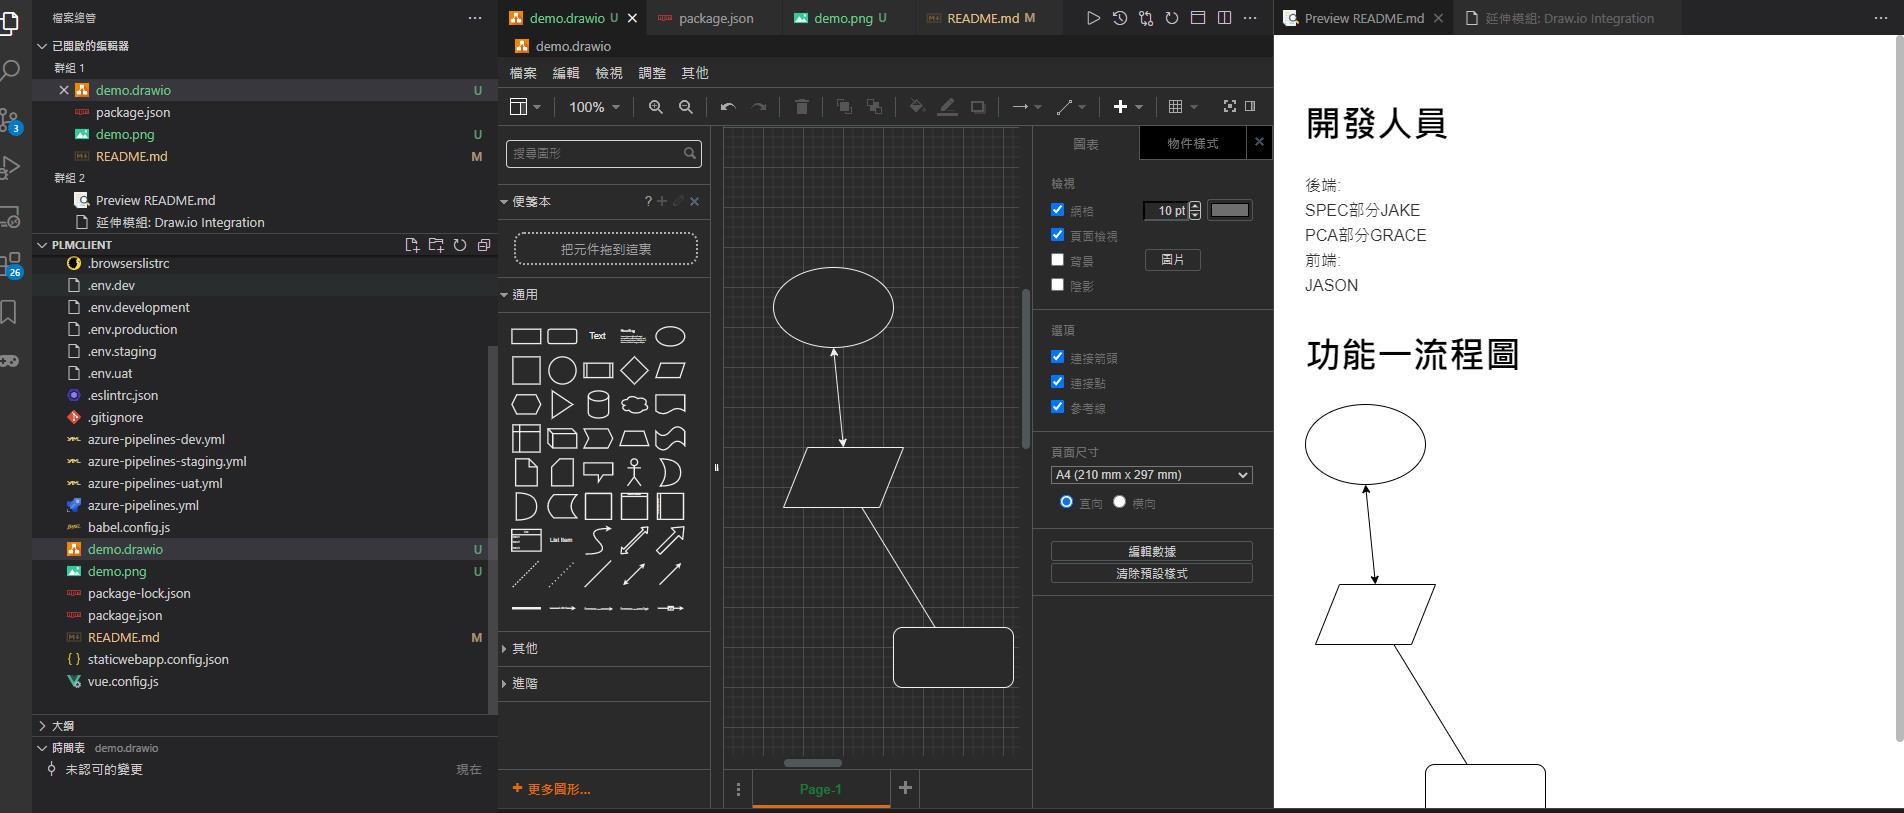
Task: Click the 編輯數據 button
Action: click(x=1151, y=551)
